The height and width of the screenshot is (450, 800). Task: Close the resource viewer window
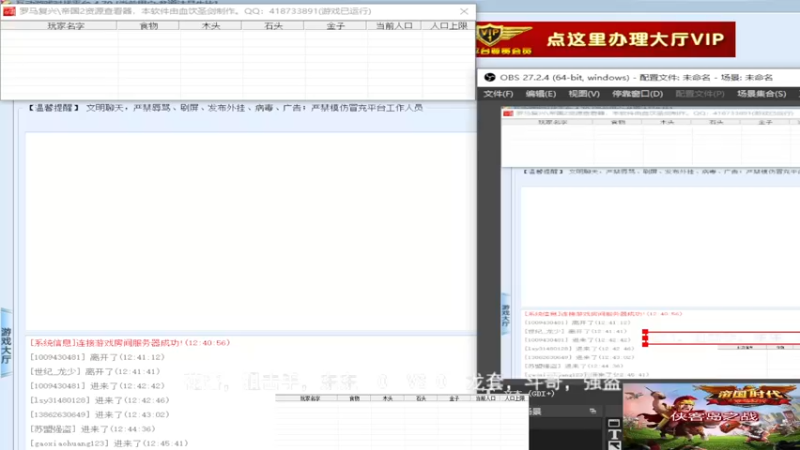(x=464, y=11)
